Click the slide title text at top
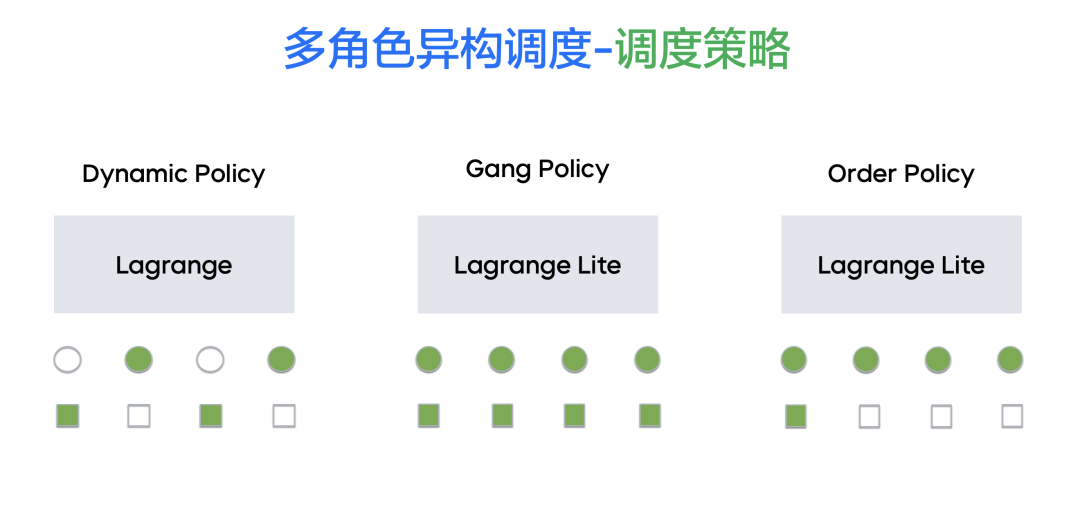The width and height of the screenshot is (1080, 516). [x=537, y=48]
